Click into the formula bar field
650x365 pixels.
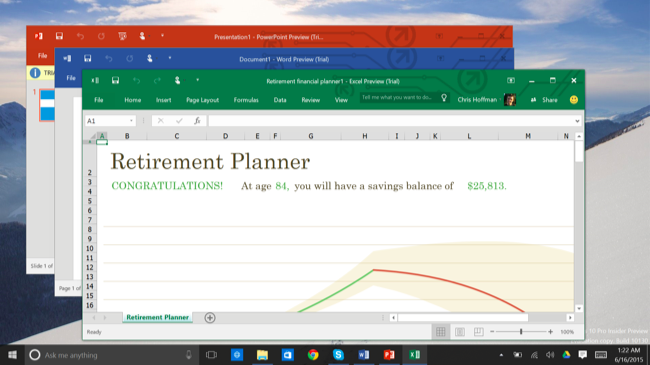391,121
